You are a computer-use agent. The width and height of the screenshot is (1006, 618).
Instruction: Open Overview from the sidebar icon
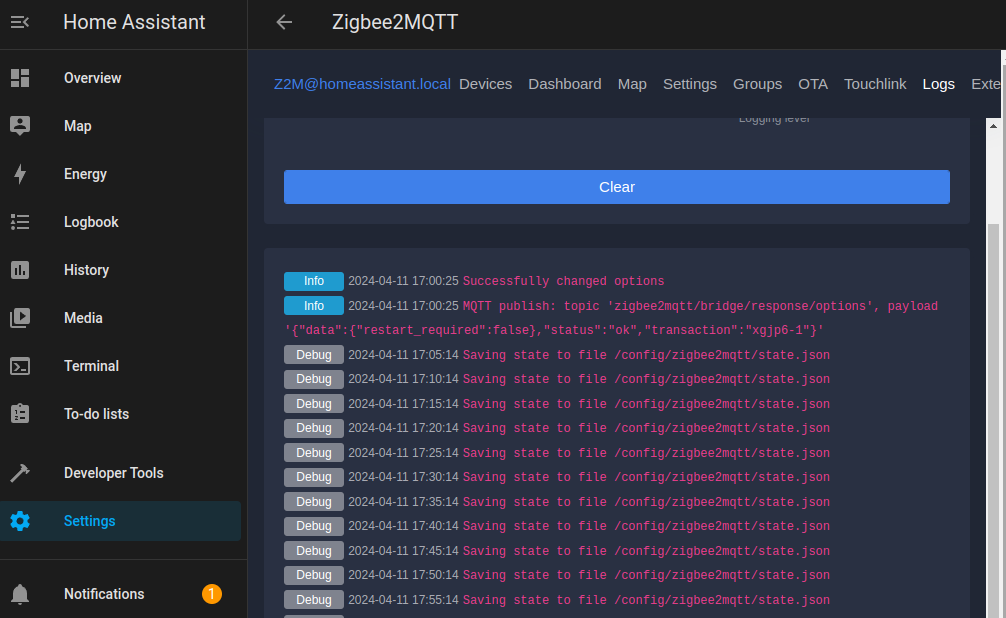[x=20, y=77]
